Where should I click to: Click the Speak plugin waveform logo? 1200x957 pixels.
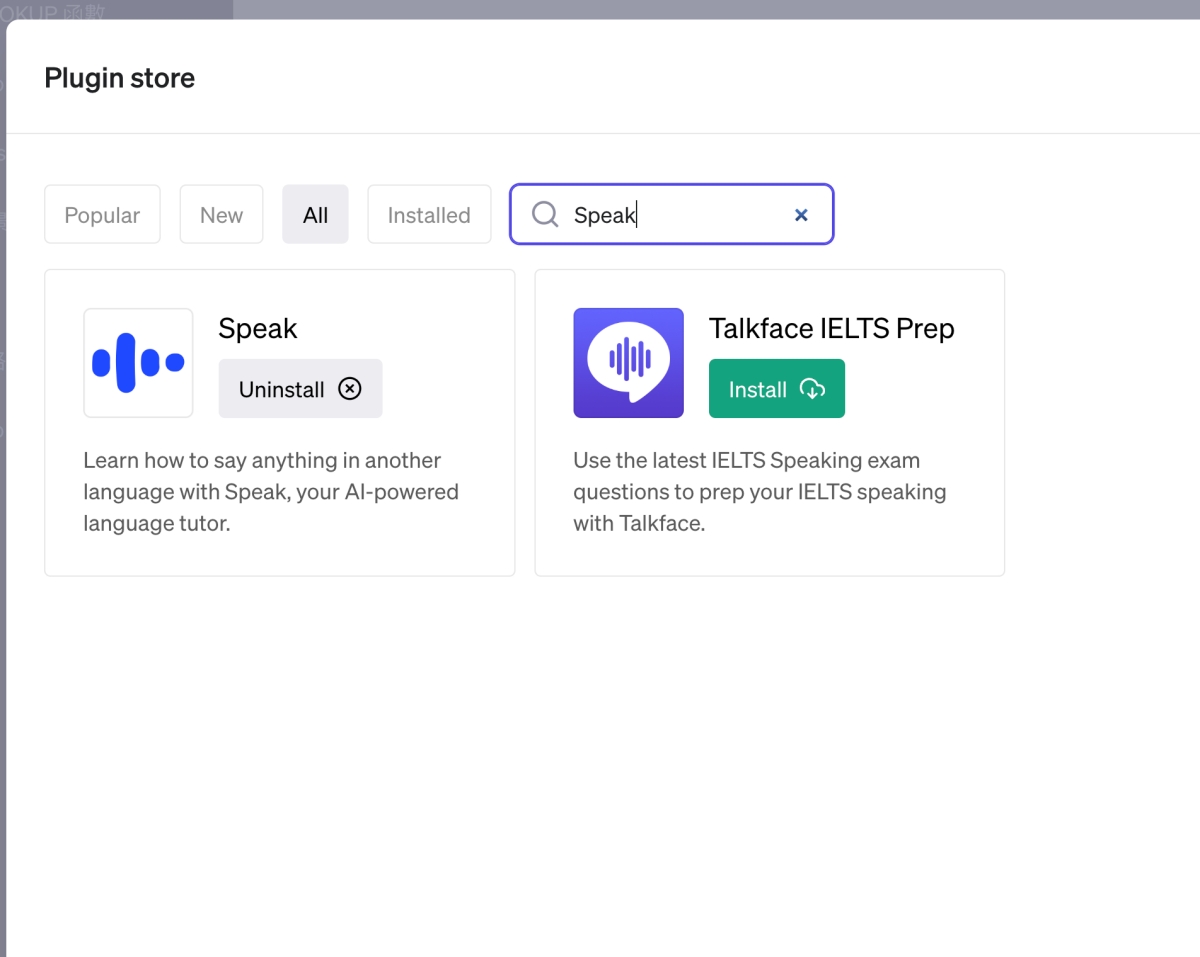coord(138,363)
